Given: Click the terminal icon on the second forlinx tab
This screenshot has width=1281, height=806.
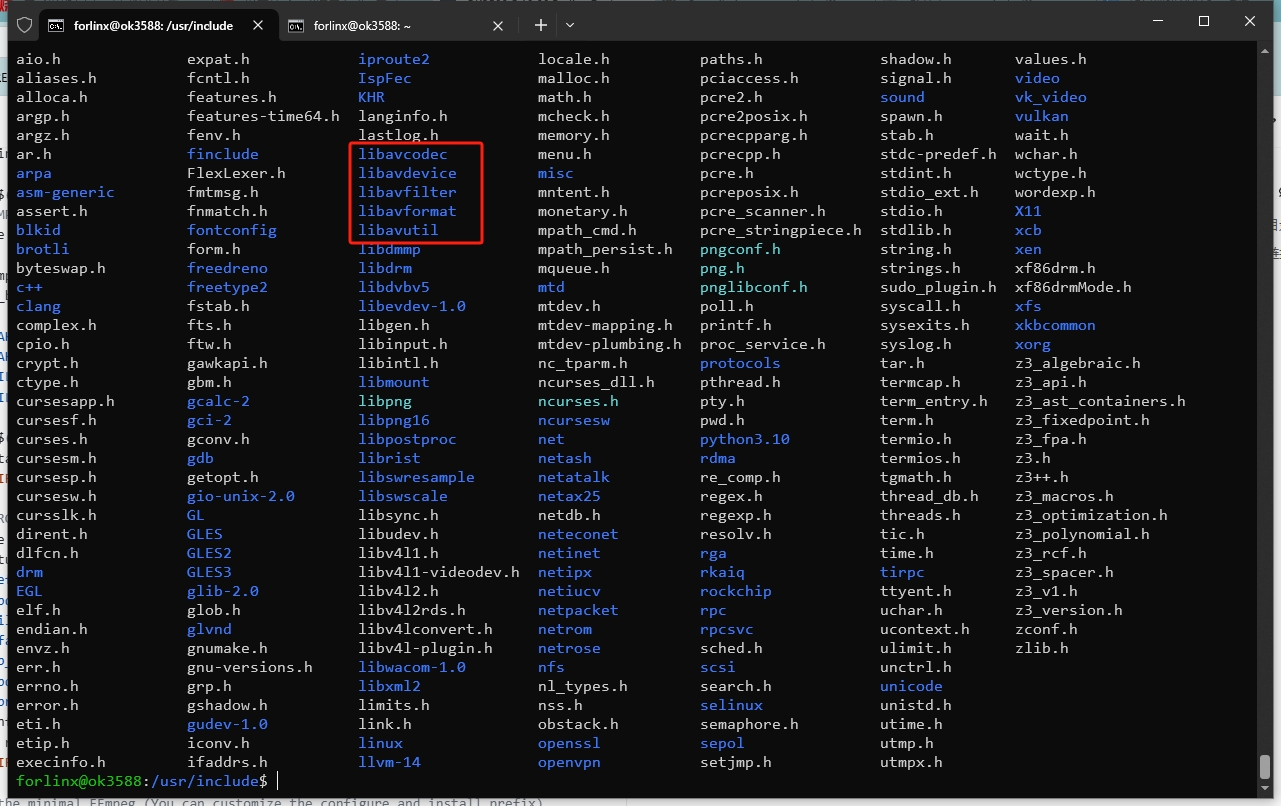Looking at the screenshot, I should [296, 25].
